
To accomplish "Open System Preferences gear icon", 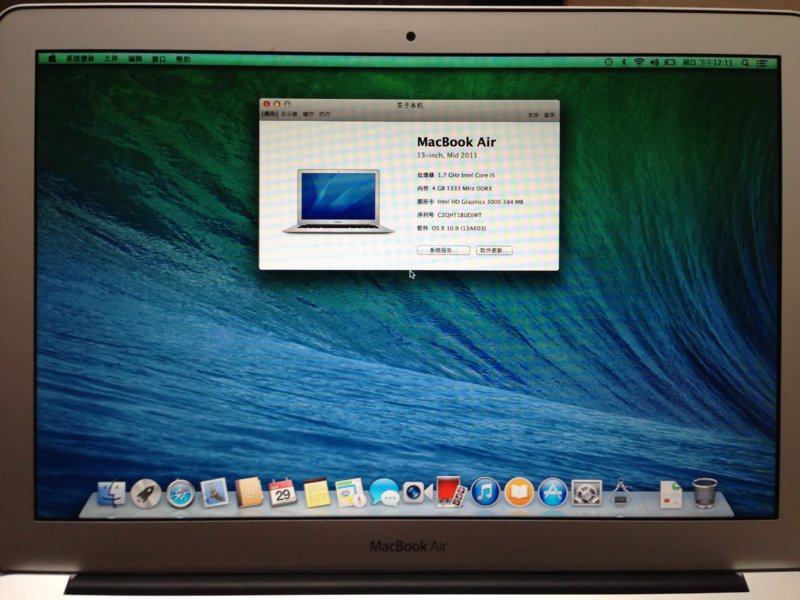I will pos(586,493).
